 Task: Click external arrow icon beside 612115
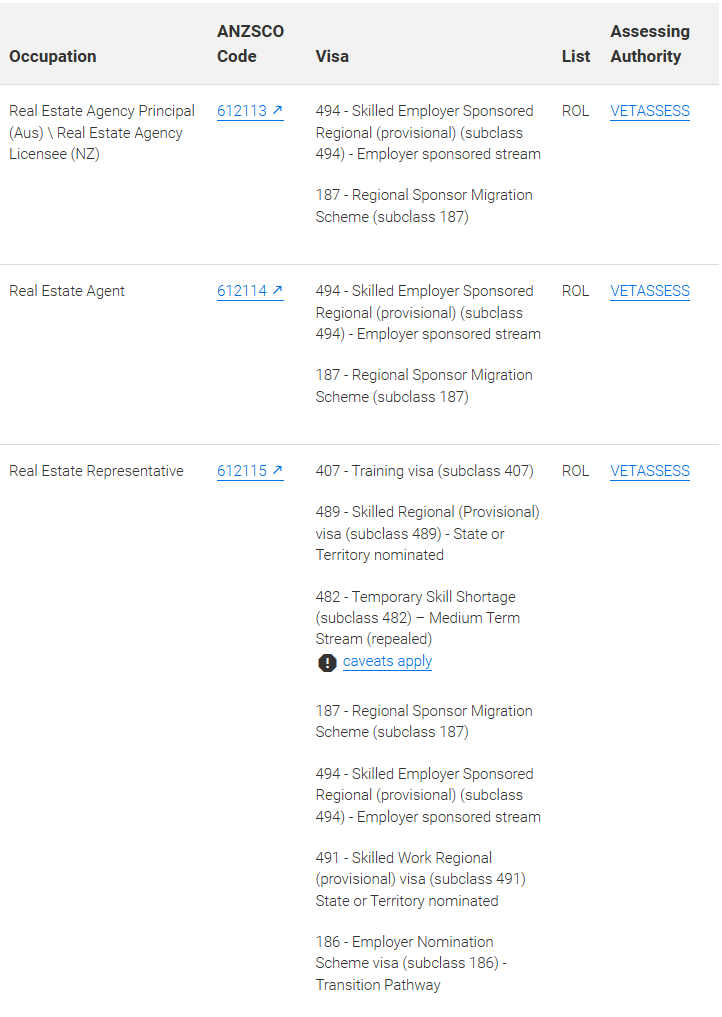click(x=278, y=470)
